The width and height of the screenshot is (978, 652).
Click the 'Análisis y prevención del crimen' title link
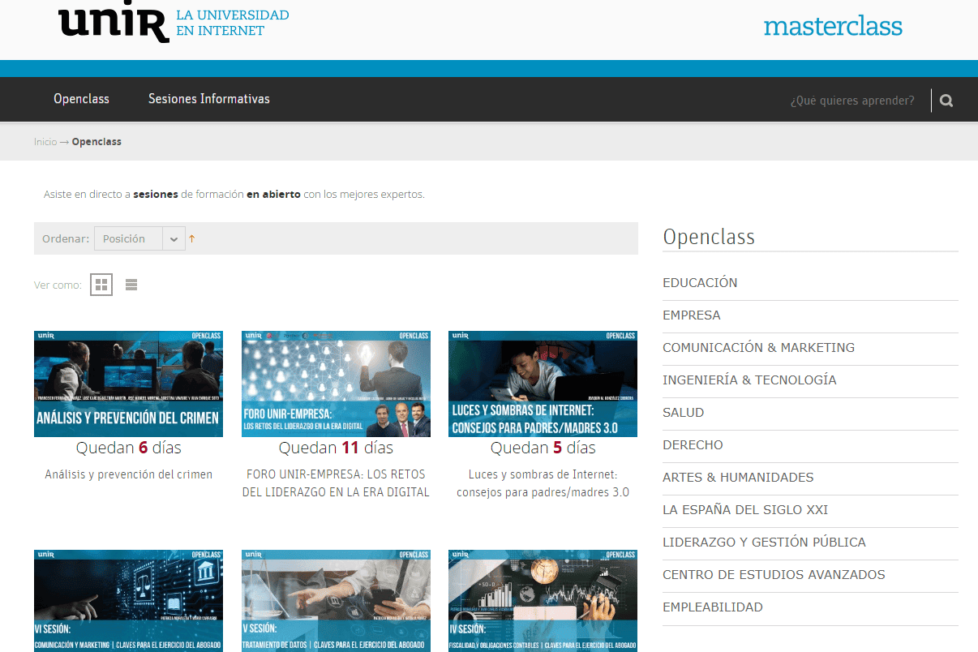(128, 474)
